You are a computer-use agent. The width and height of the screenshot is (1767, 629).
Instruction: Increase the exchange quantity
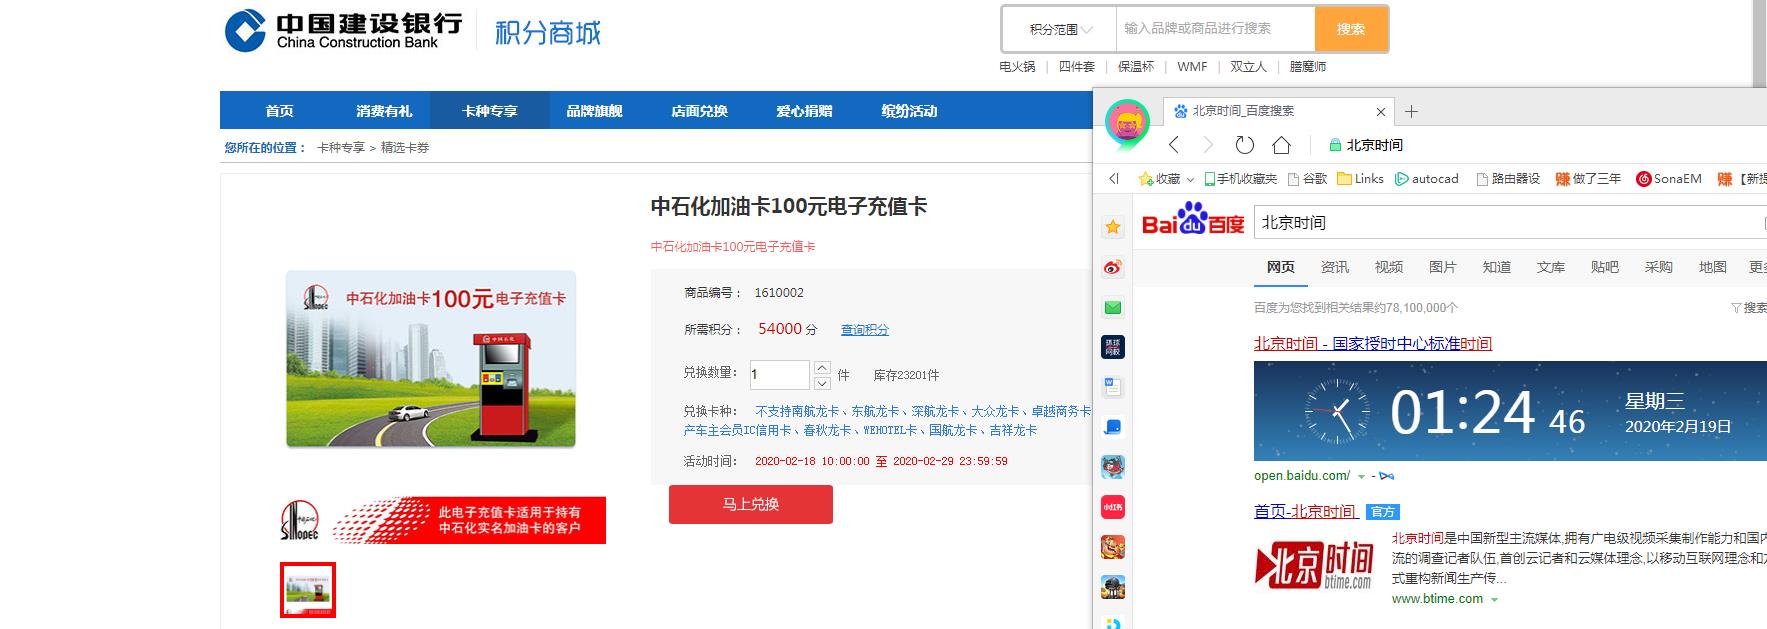(822, 368)
